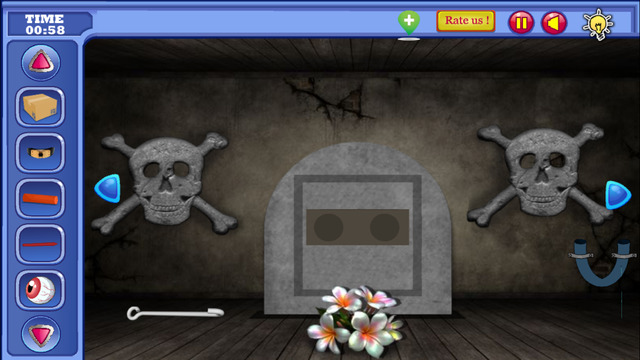Pause the game
The height and width of the screenshot is (360, 640).
[521, 22]
